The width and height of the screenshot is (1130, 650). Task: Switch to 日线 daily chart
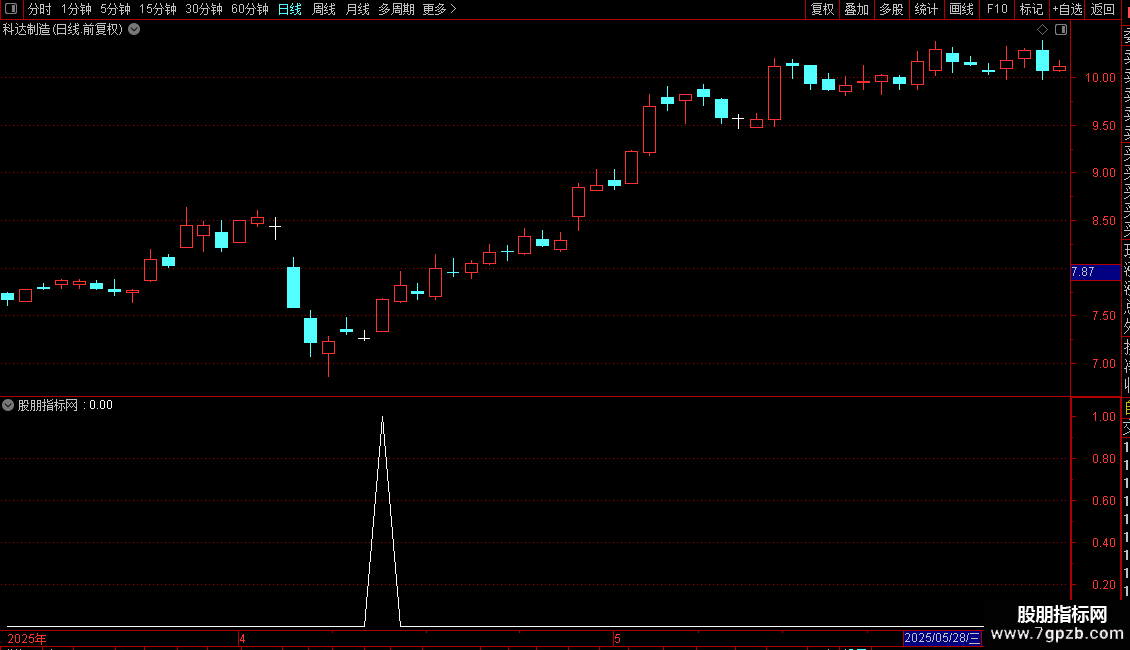pos(290,9)
